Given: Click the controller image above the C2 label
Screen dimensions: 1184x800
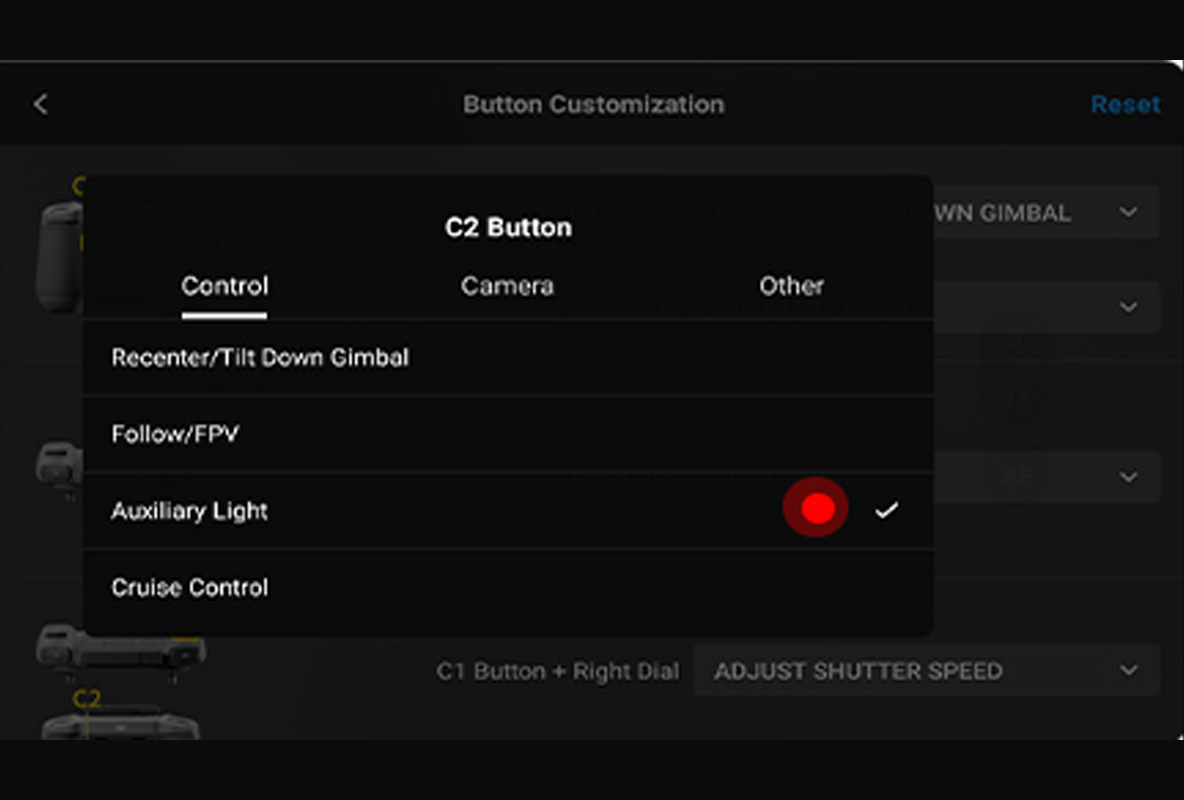Looking at the screenshot, I should (x=120, y=650).
